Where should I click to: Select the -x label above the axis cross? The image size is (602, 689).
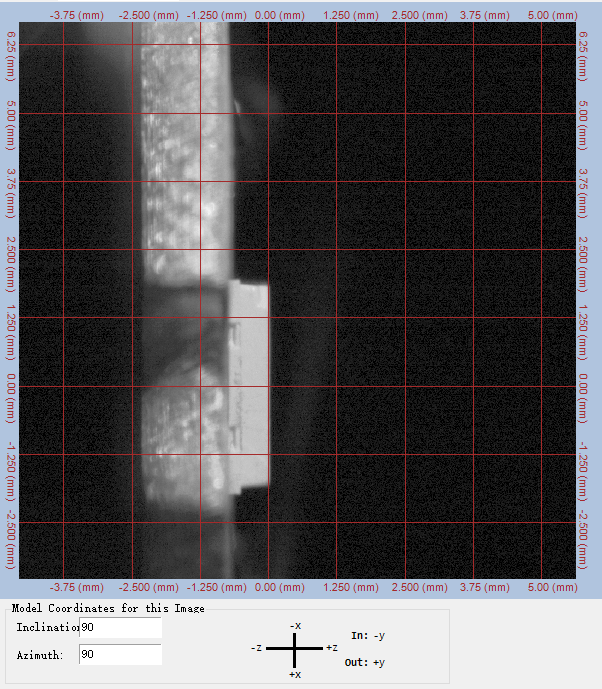coord(295,625)
